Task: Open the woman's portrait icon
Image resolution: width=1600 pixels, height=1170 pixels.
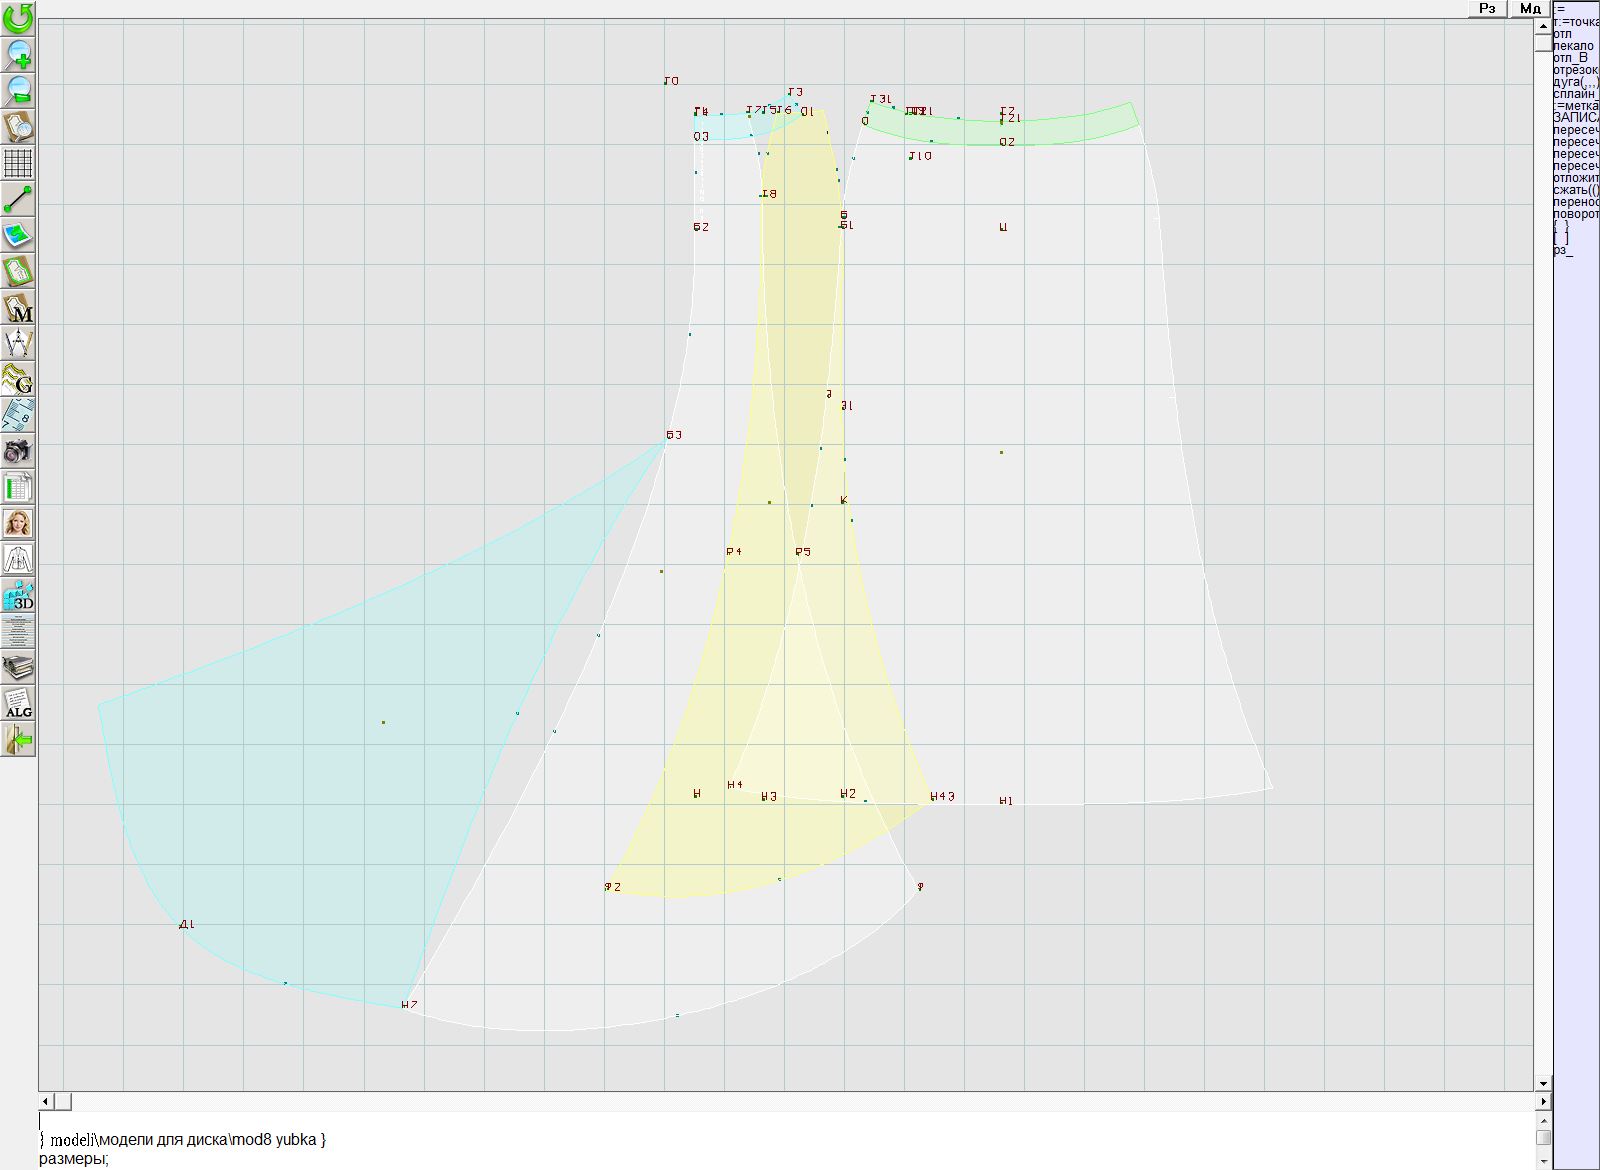Action: (18, 523)
